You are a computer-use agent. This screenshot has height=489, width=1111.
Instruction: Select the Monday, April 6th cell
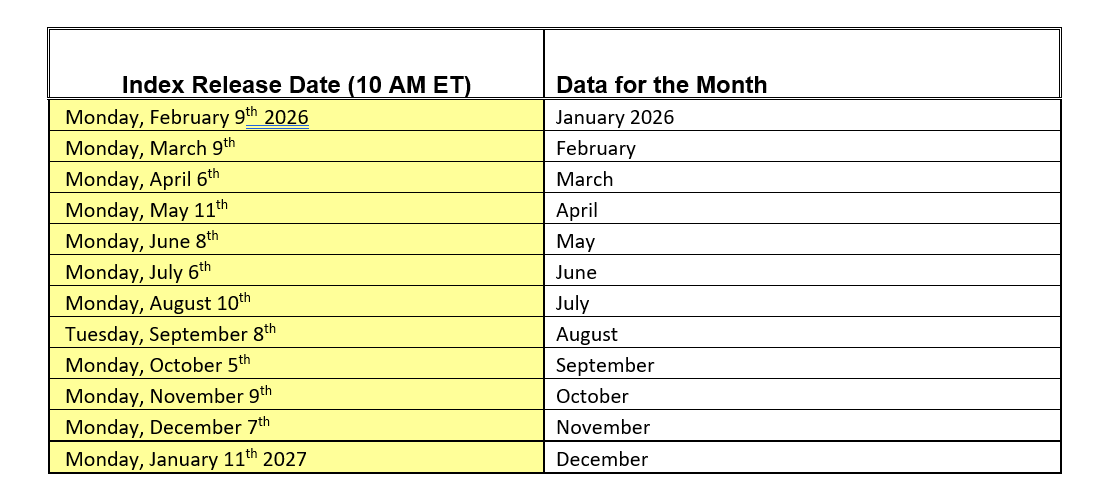(296, 178)
